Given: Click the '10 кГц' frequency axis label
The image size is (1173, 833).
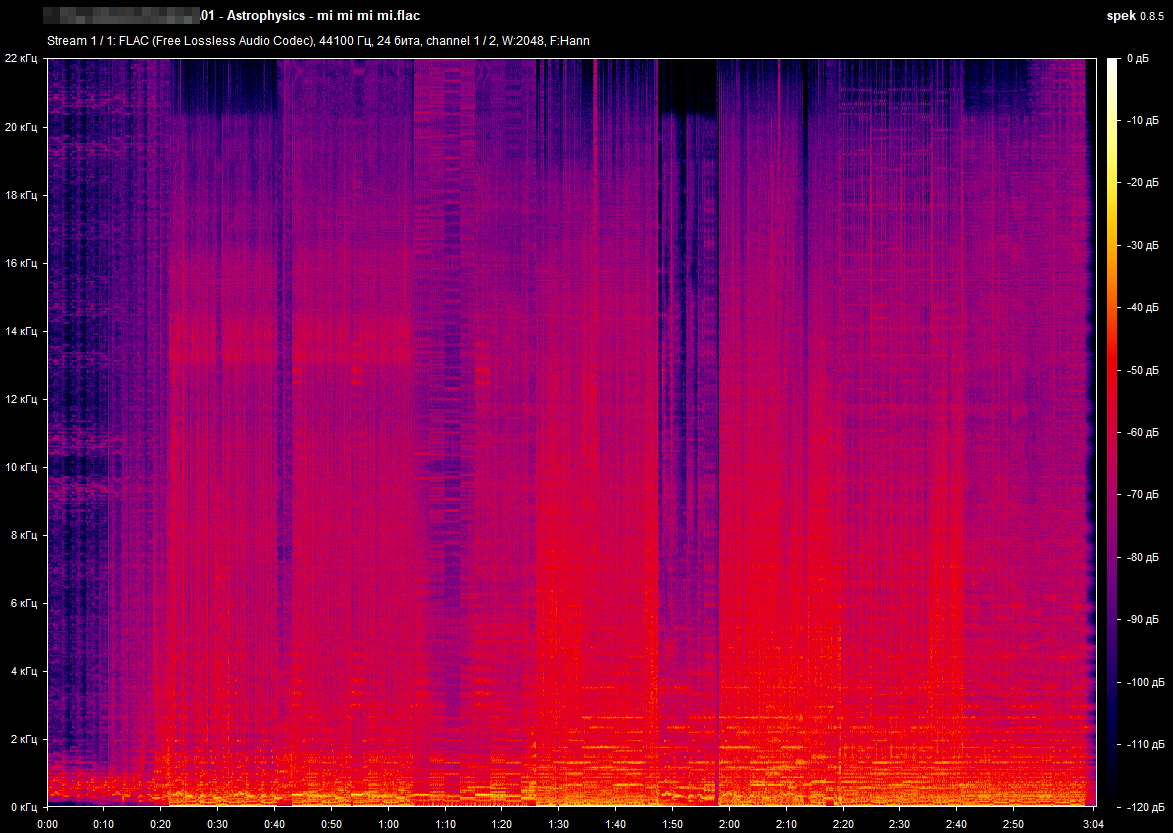Looking at the screenshot, I should (x=20, y=467).
